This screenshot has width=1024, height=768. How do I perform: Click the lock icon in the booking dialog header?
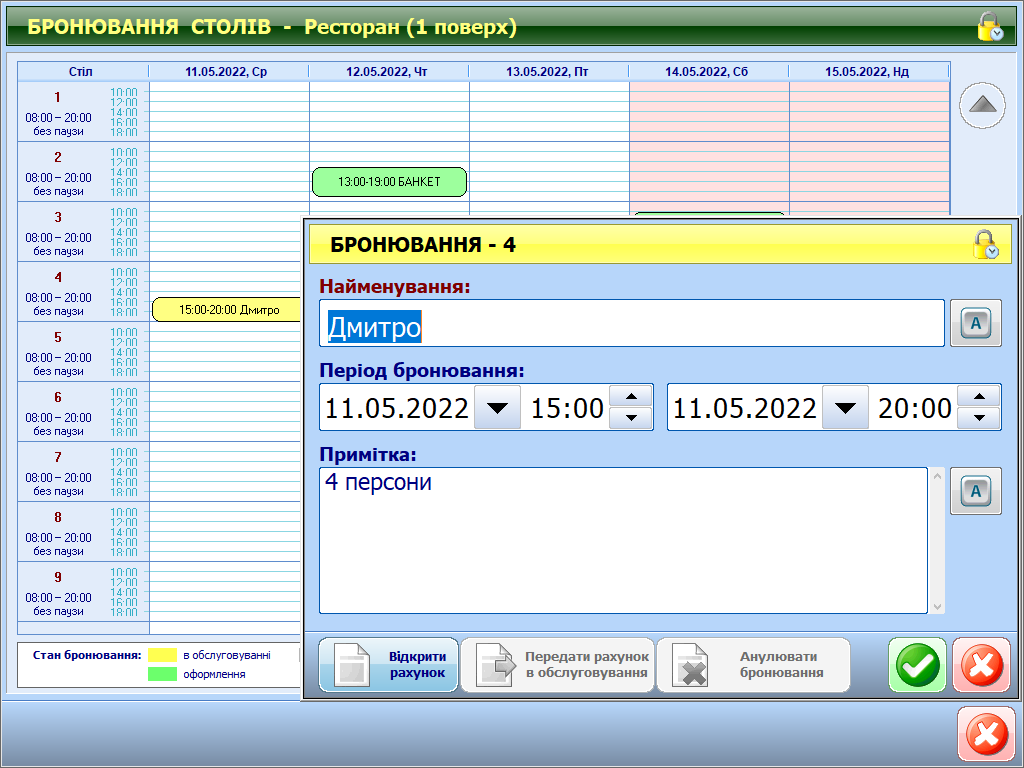click(x=985, y=245)
